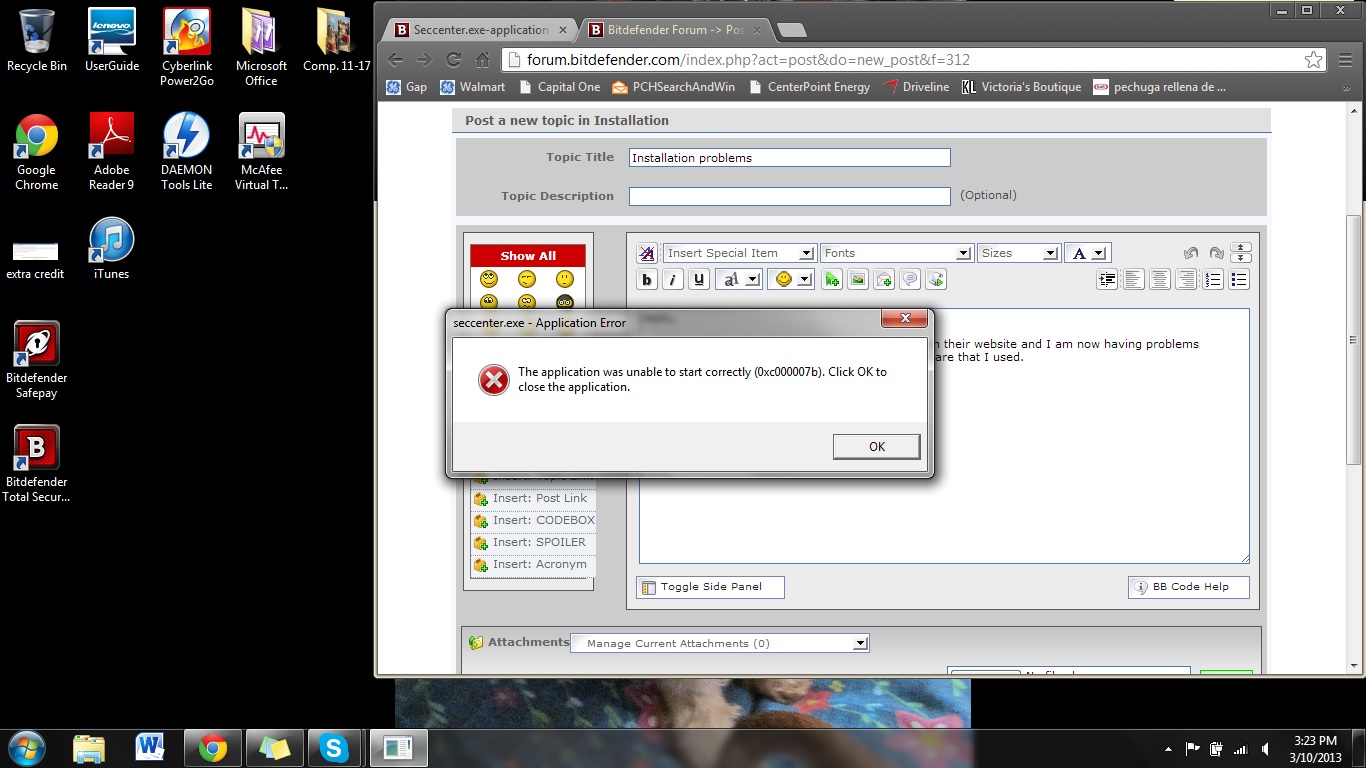This screenshot has width=1366, height=768.
Task: Click the insert email link icon
Action: coord(883,280)
